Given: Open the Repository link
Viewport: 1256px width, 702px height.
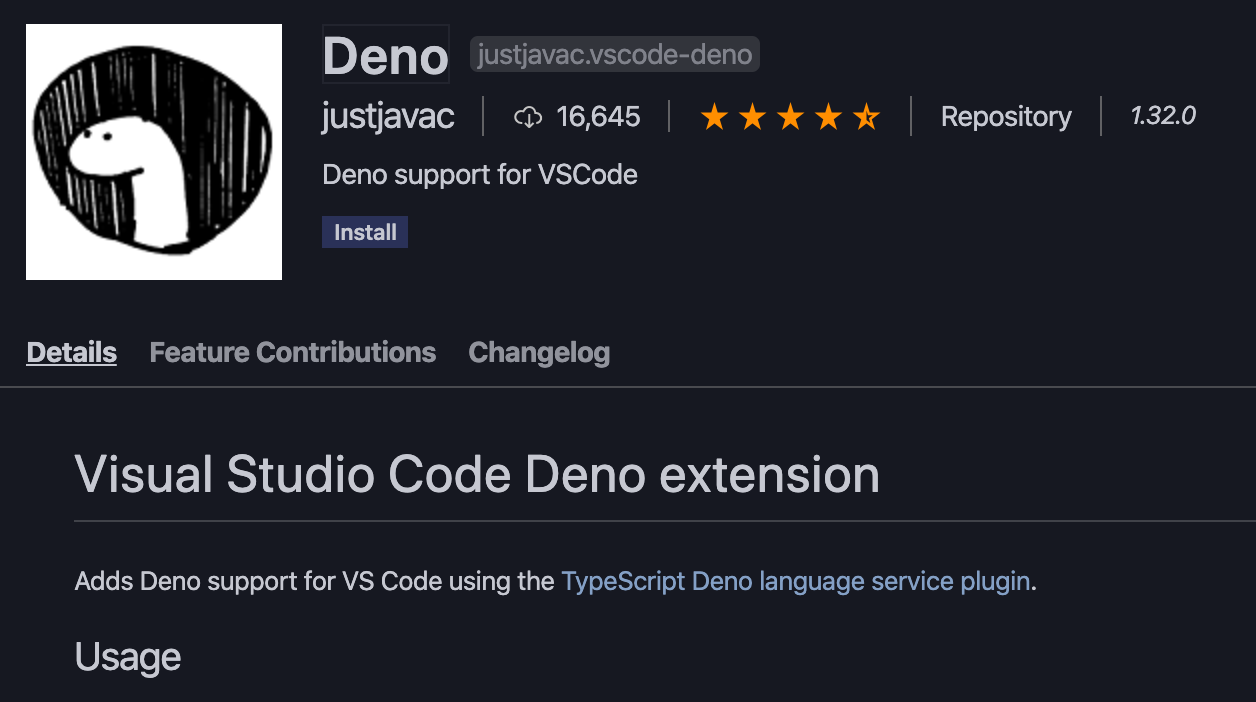Looking at the screenshot, I should (x=1006, y=117).
